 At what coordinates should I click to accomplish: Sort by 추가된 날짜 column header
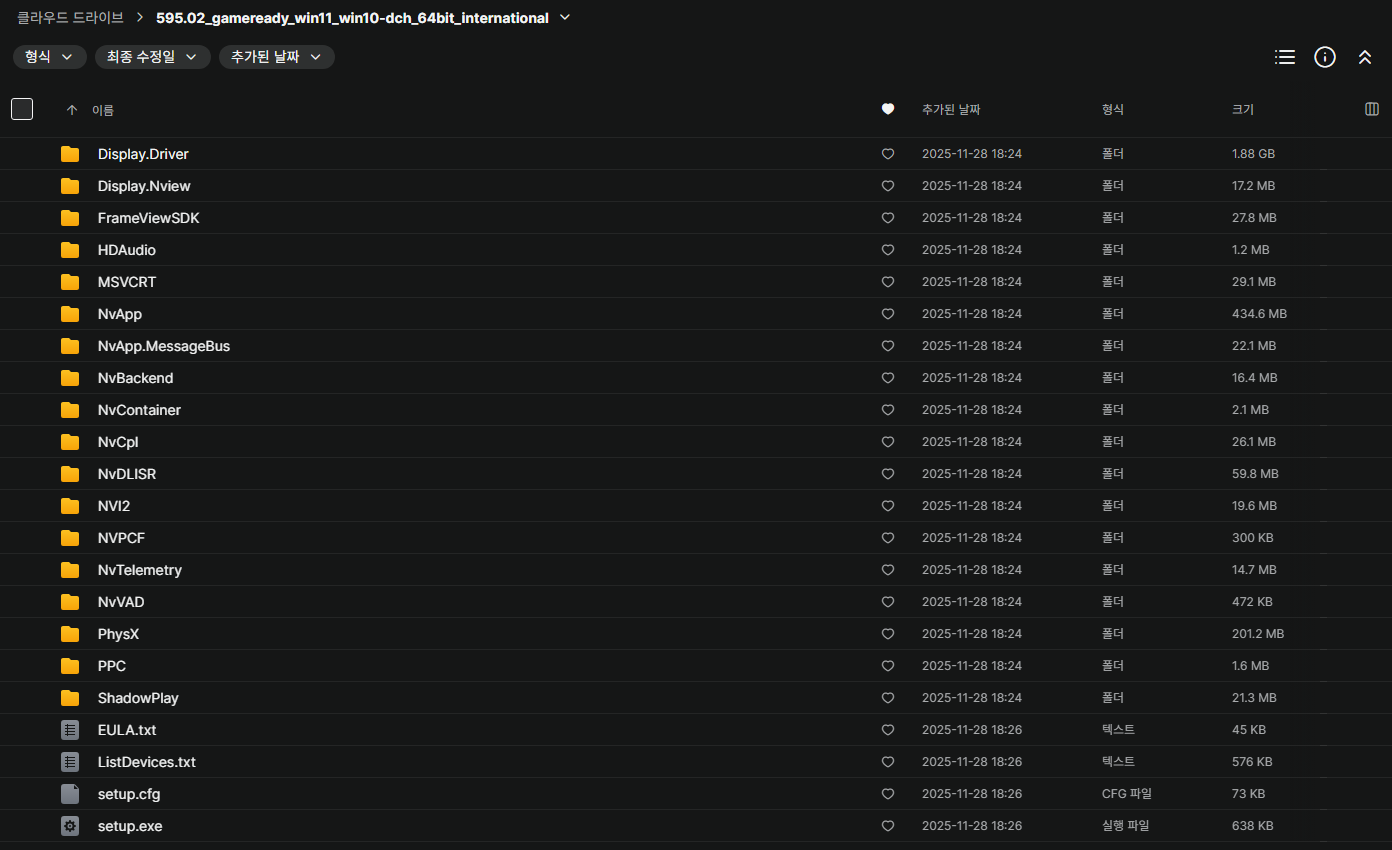pos(951,110)
